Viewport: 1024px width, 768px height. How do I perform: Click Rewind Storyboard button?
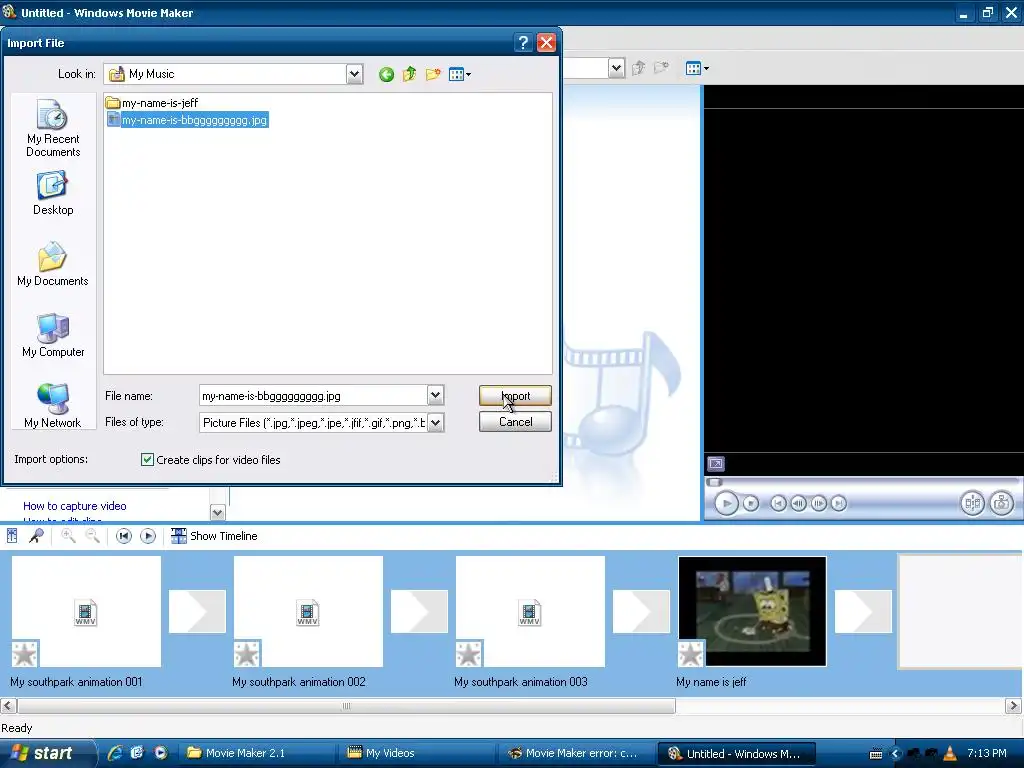point(123,536)
